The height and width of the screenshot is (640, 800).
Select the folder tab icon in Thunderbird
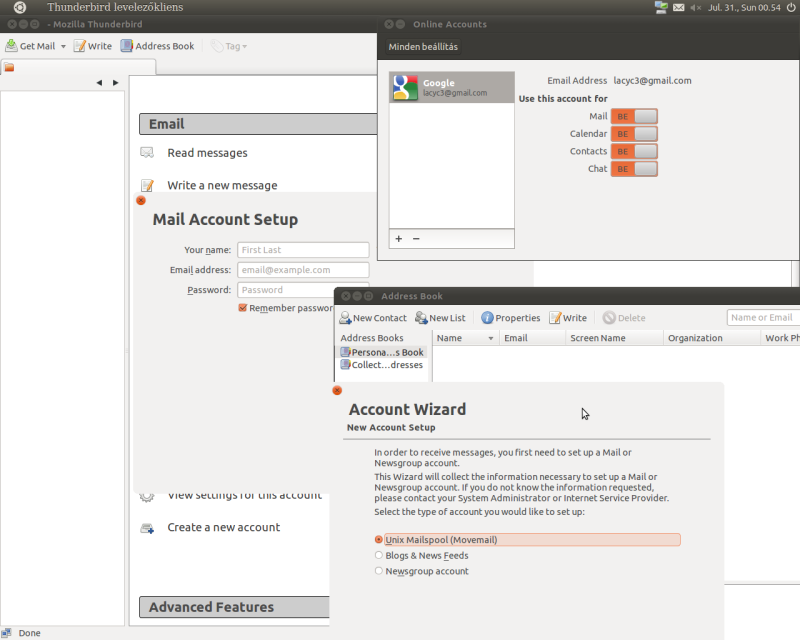coord(9,67)
